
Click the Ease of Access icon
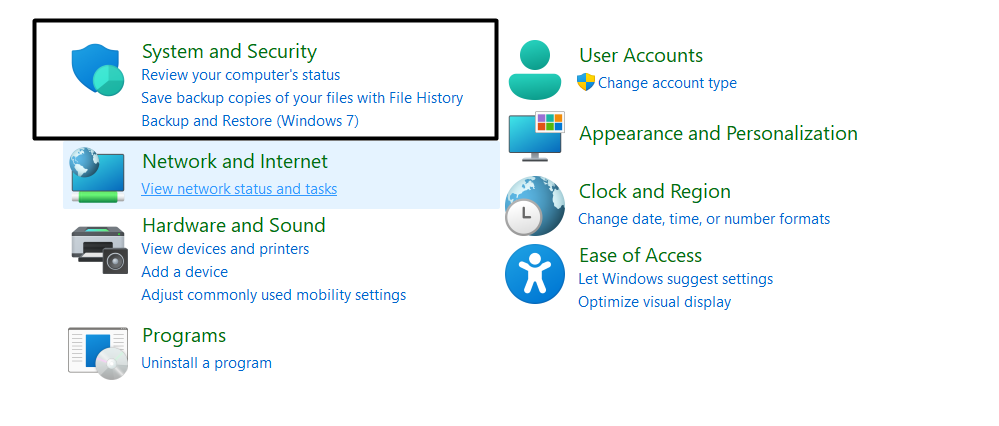535,274
